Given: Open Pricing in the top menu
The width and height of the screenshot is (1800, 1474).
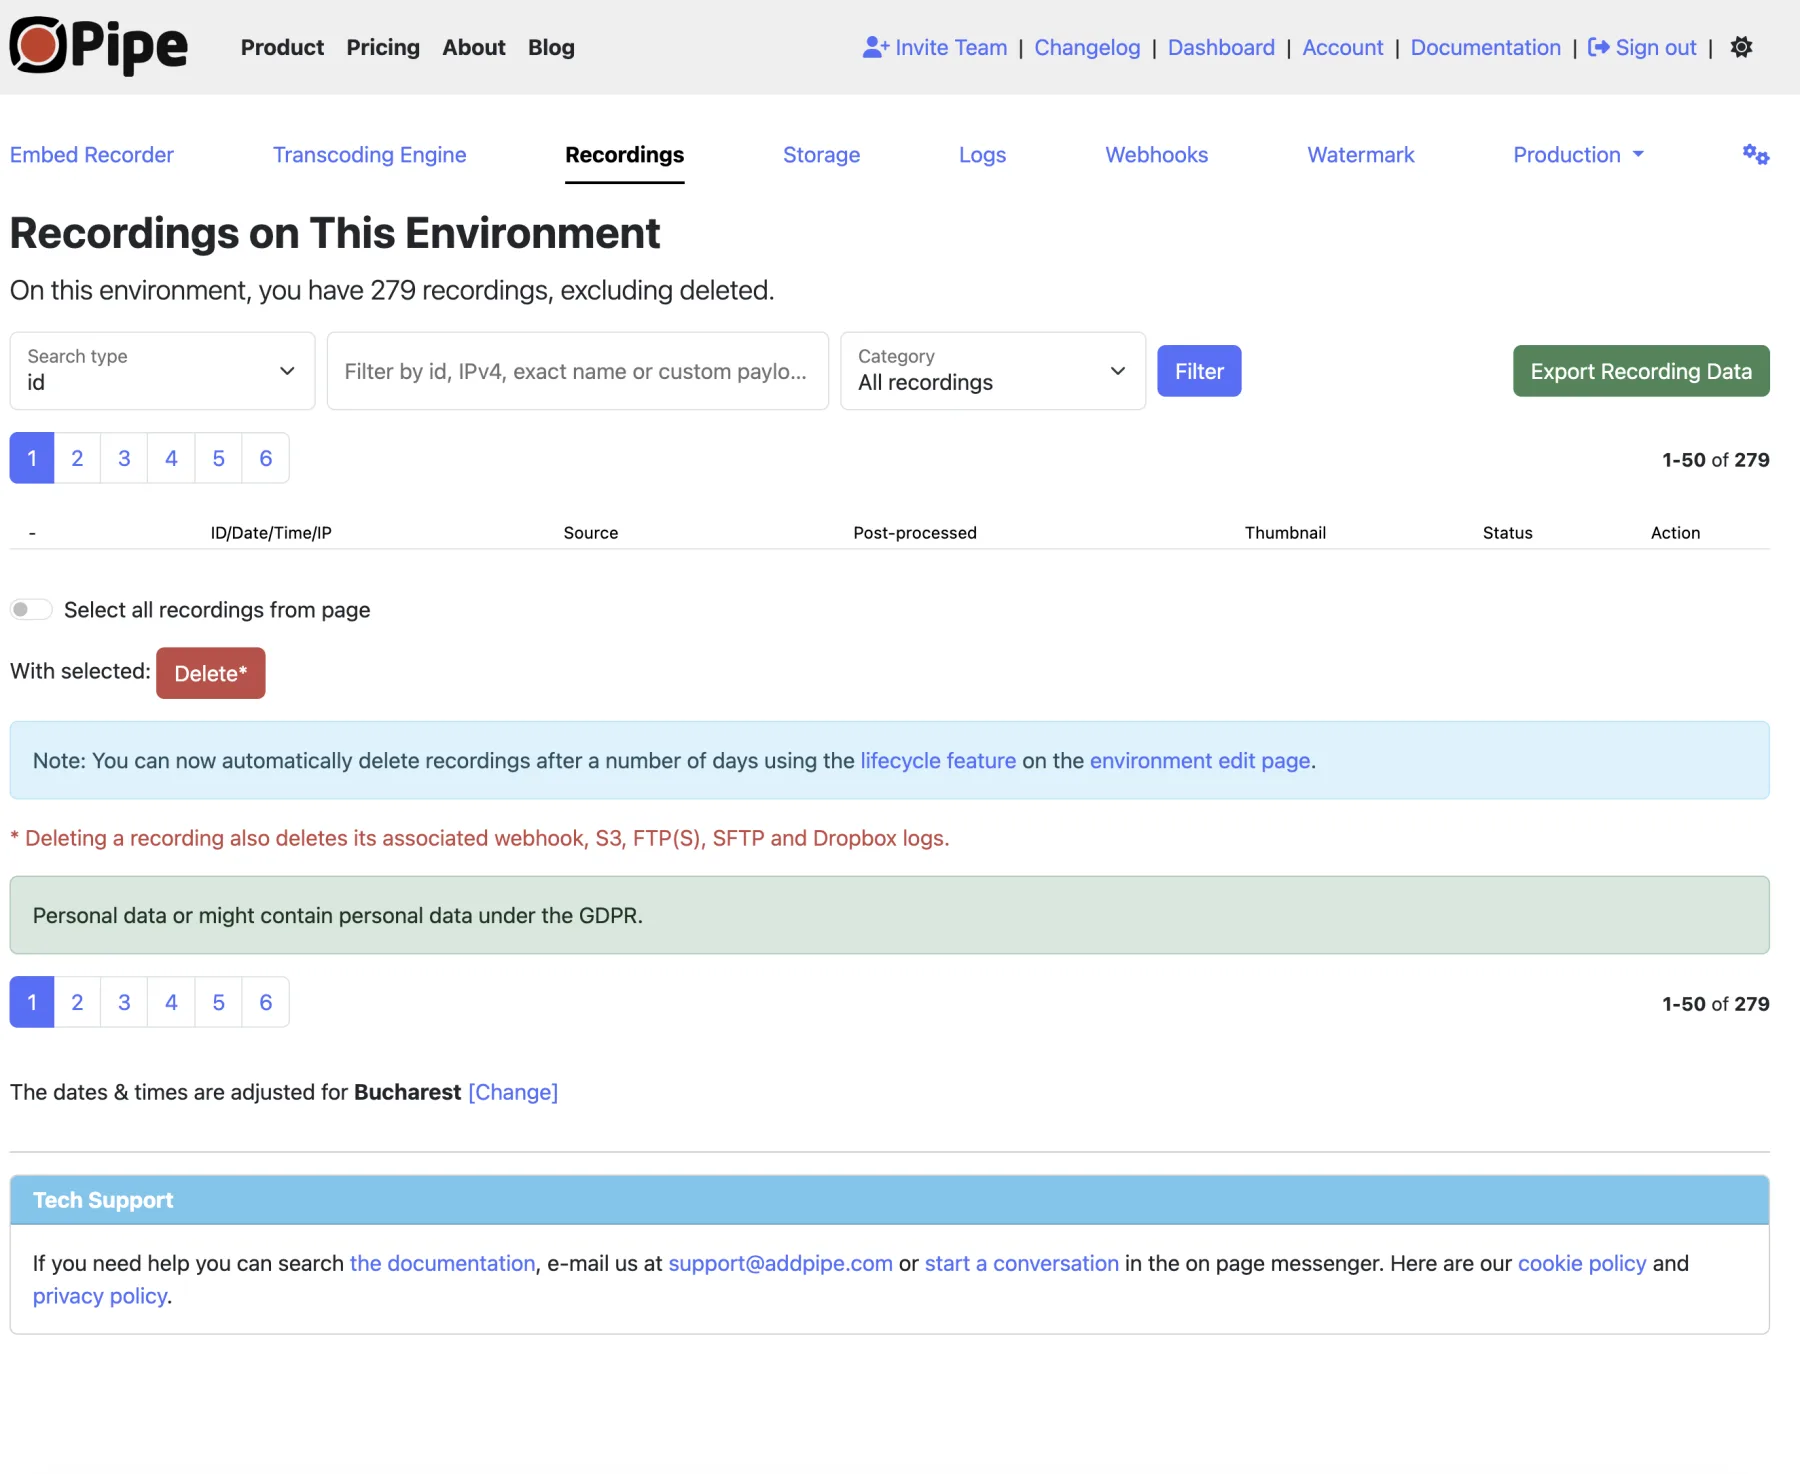Looking at the screenshot, I should point(383,47).
